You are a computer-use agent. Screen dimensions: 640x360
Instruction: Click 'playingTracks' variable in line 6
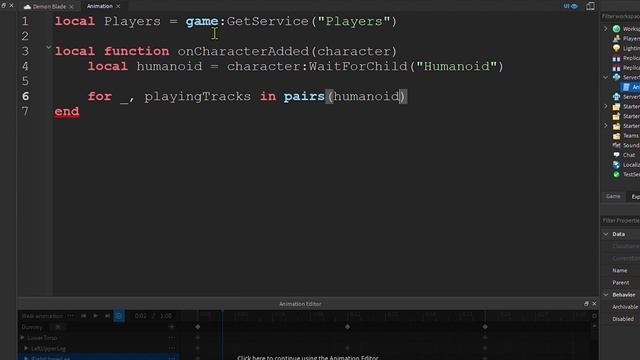[x=198, y=96]
